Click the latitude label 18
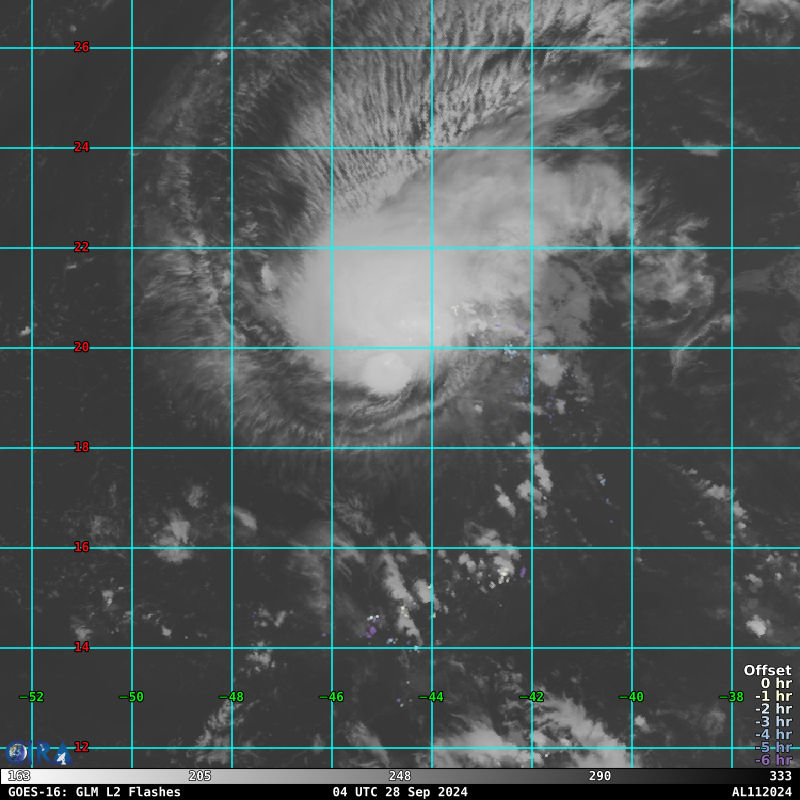The image size is (800, 800). click(x=82, y=447)
